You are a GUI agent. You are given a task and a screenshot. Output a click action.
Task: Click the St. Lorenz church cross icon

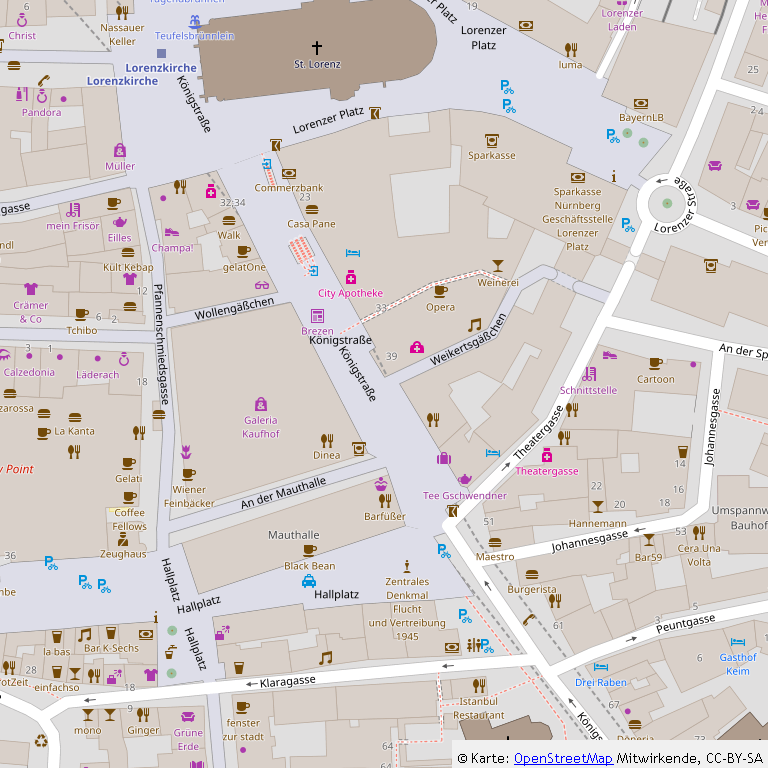(x=317, y=48)
